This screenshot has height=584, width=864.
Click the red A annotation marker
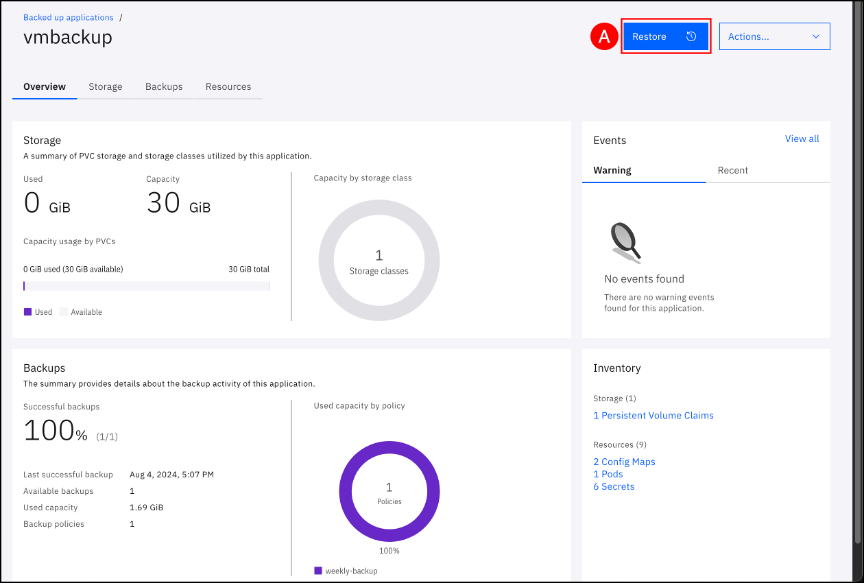pos(603,37)
